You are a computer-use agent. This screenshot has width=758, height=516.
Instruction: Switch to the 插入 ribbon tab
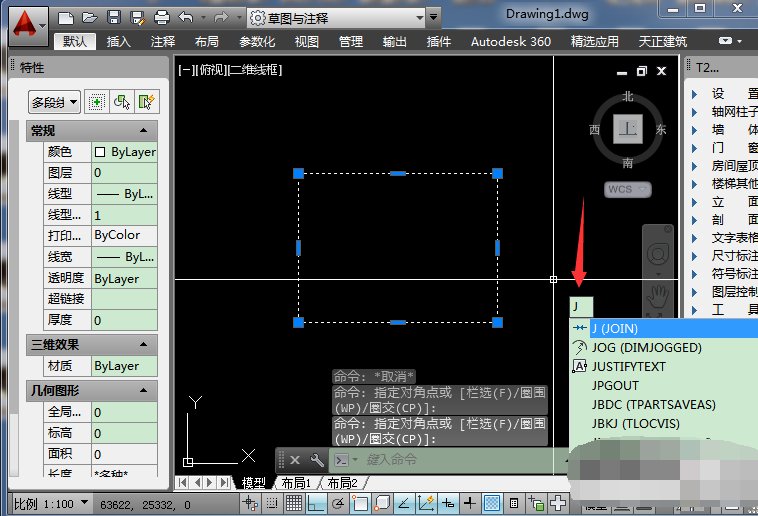point(118,42)
